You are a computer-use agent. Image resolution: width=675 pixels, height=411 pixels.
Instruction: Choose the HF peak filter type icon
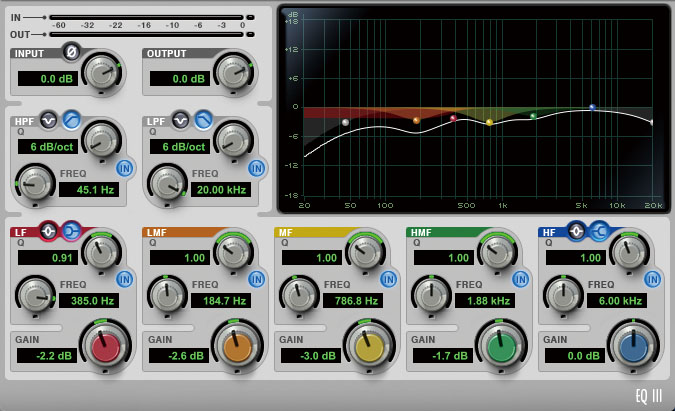(x=576, y=231)
